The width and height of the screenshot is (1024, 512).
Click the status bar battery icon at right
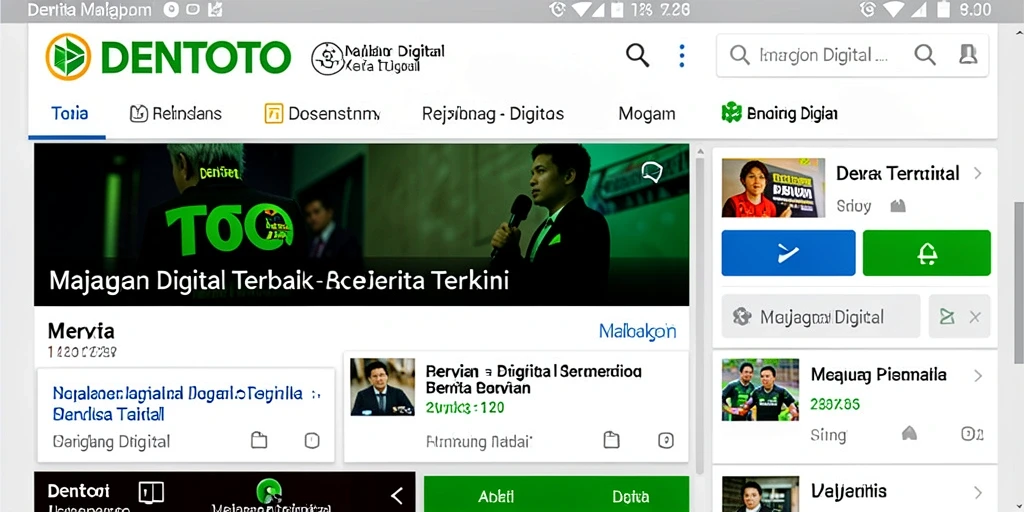coord(943,9)
